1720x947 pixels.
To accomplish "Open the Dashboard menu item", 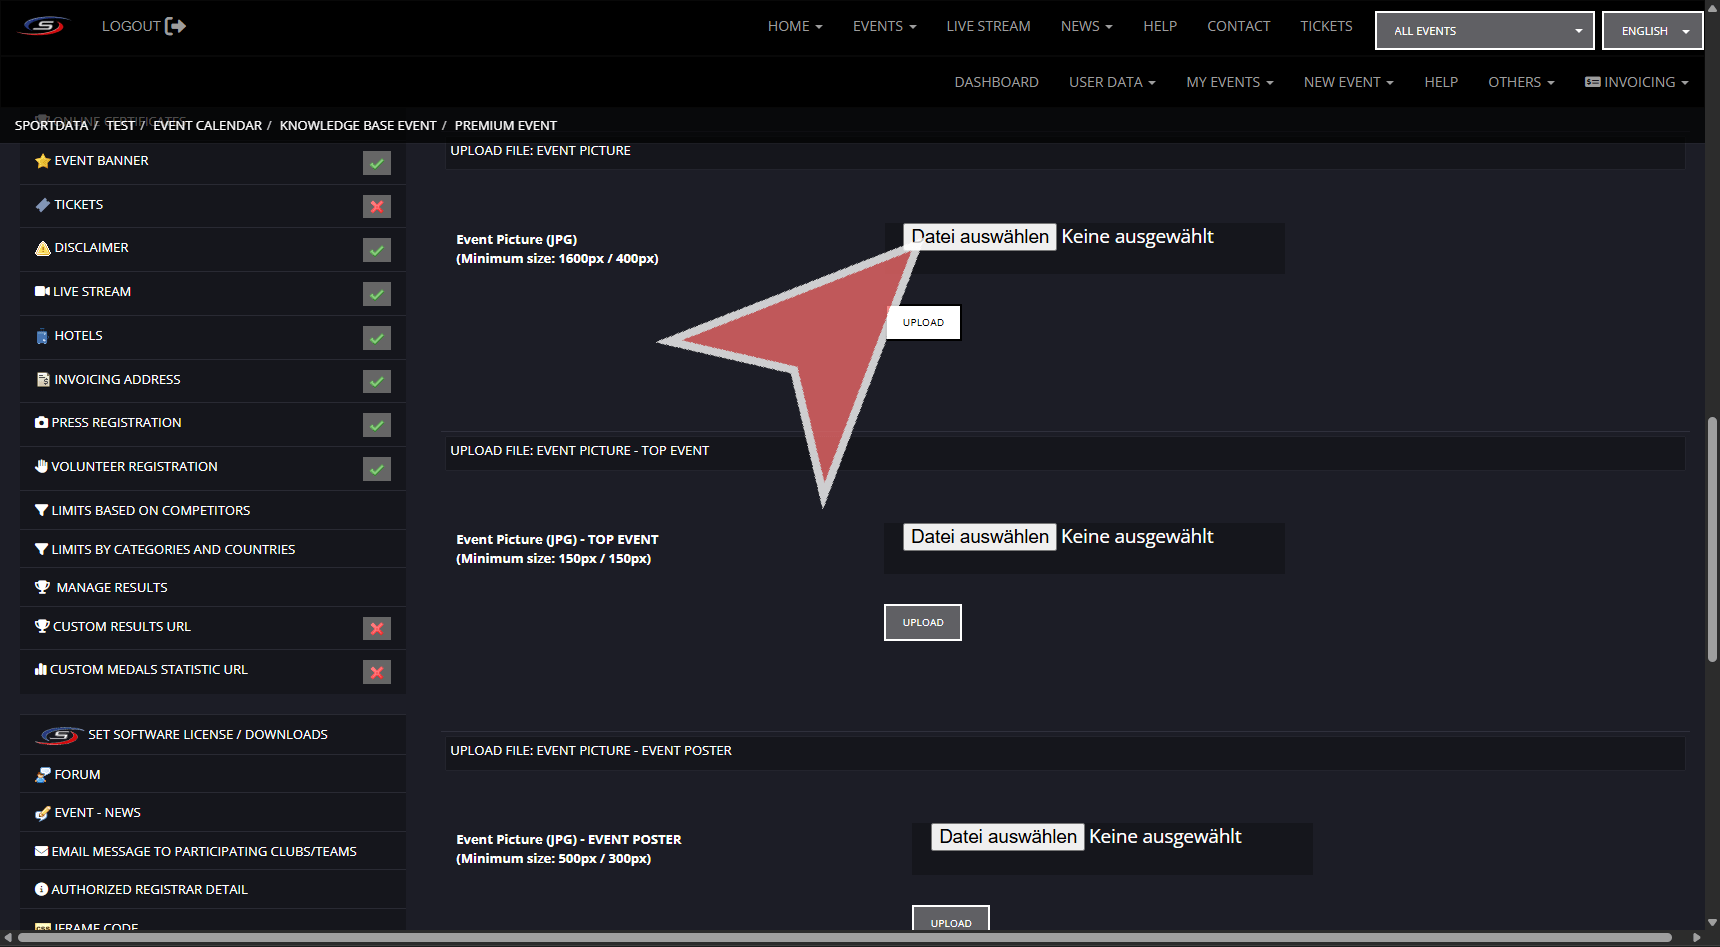I will [x=996, y=82].
